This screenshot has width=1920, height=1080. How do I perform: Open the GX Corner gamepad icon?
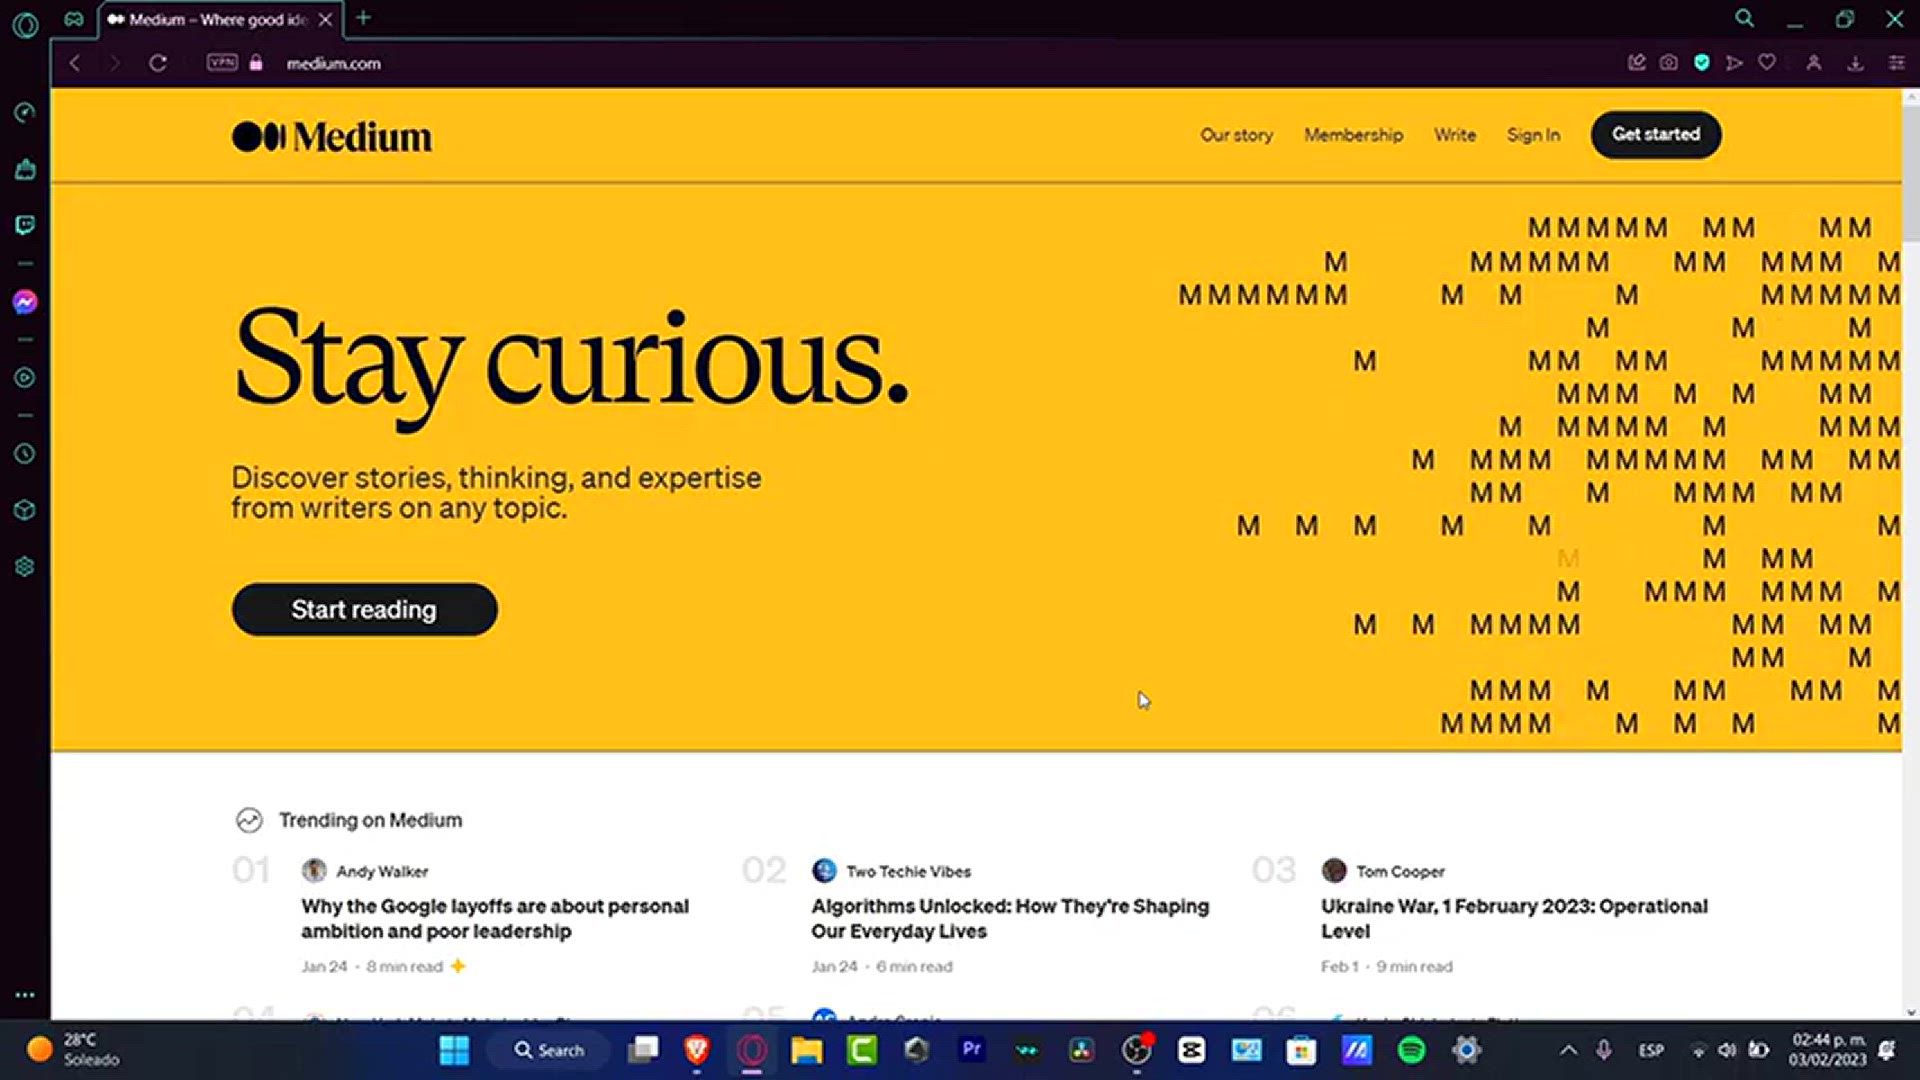coord(74,19)
